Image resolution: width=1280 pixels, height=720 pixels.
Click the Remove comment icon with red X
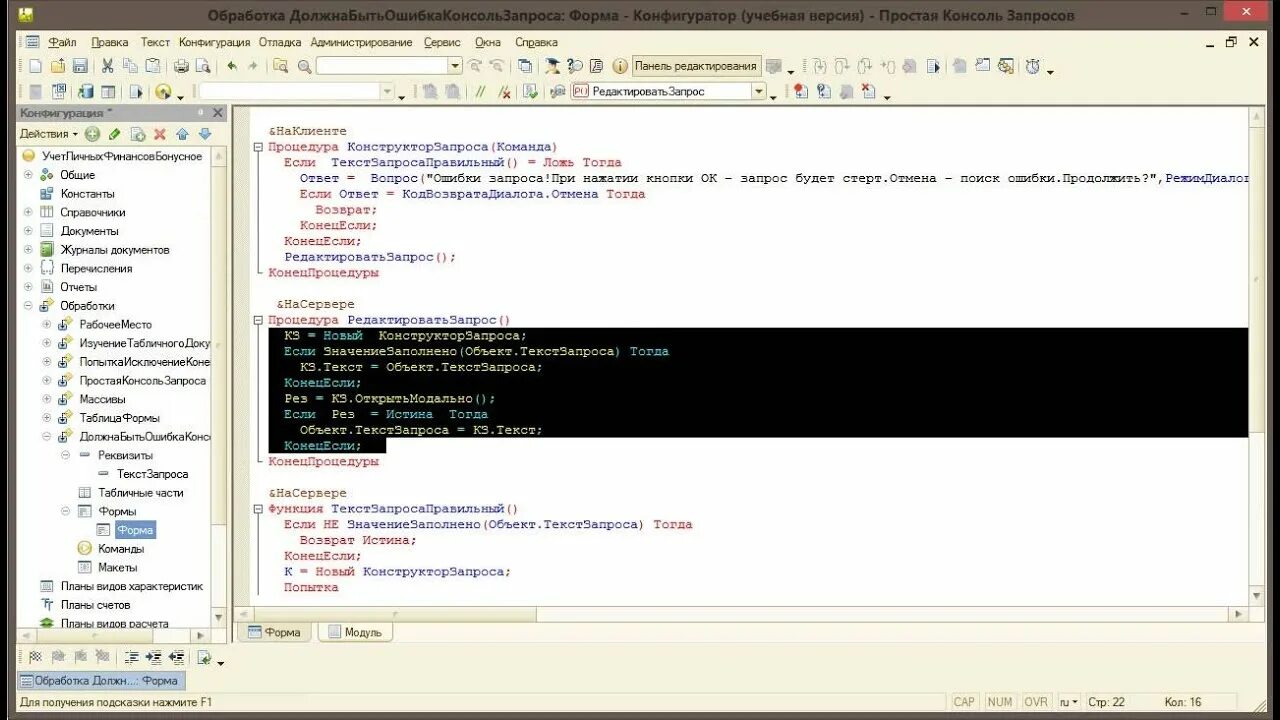tap(504, 92)
